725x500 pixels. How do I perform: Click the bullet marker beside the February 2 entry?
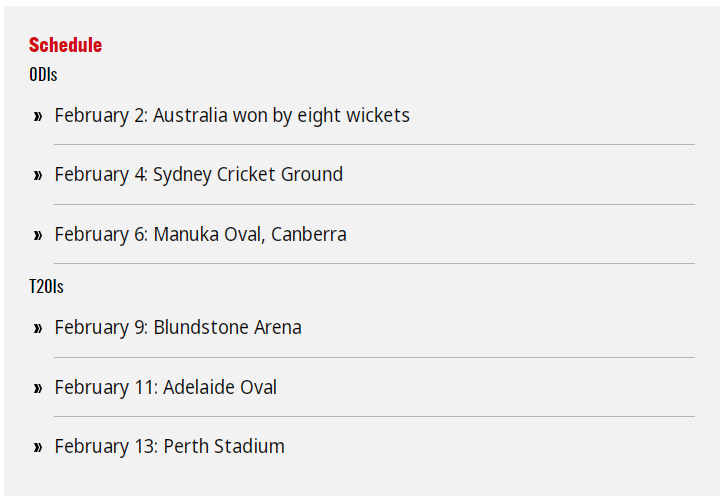pos(38,117)
